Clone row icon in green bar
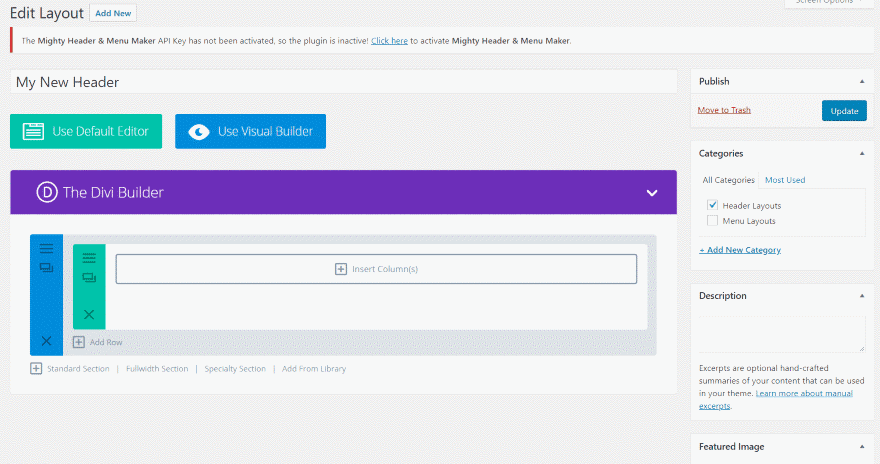This screenshot has height=464, width=880. [89, 278]
